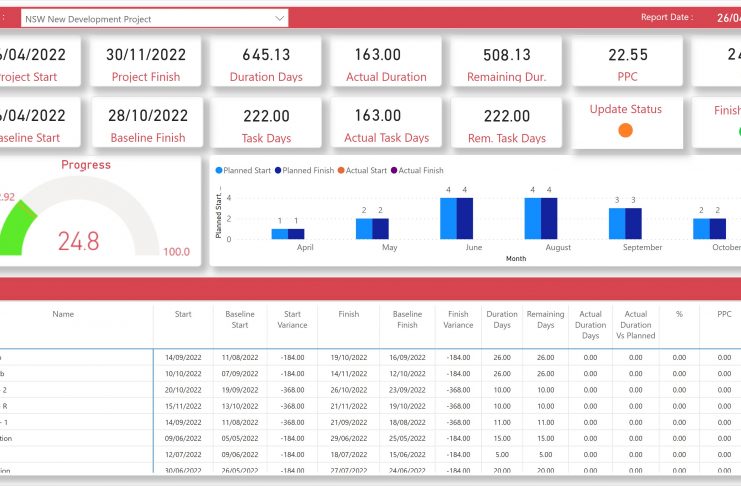
Task: Select the June bars in chart
Action: point(456,218)
